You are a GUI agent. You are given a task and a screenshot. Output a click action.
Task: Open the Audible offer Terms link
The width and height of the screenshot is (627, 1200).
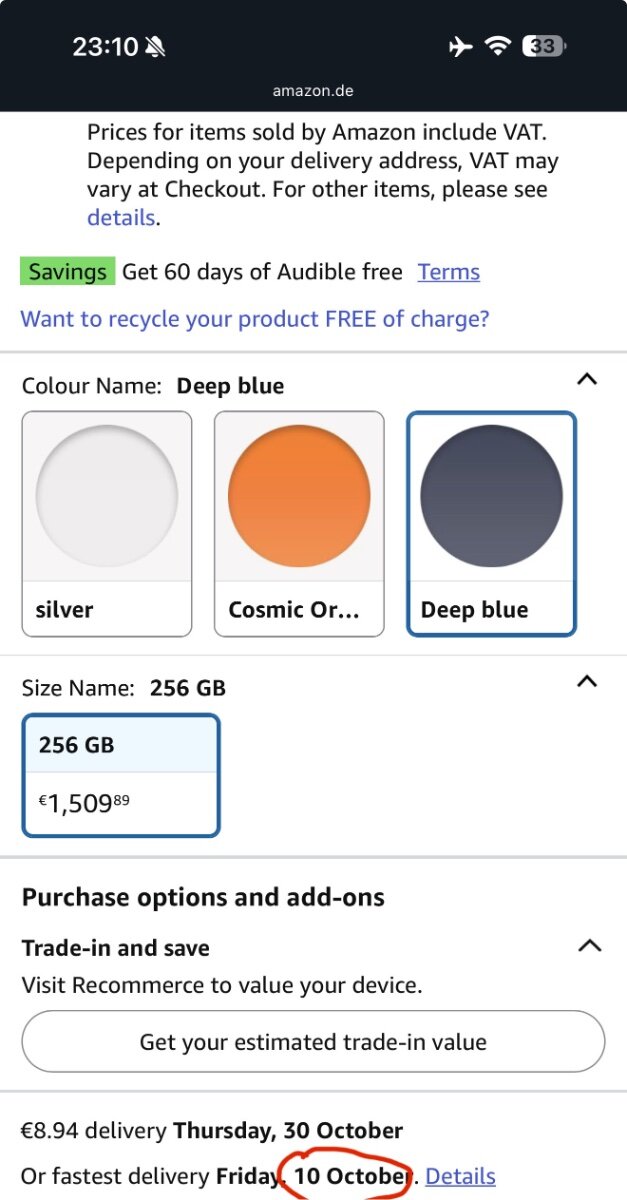448,272
